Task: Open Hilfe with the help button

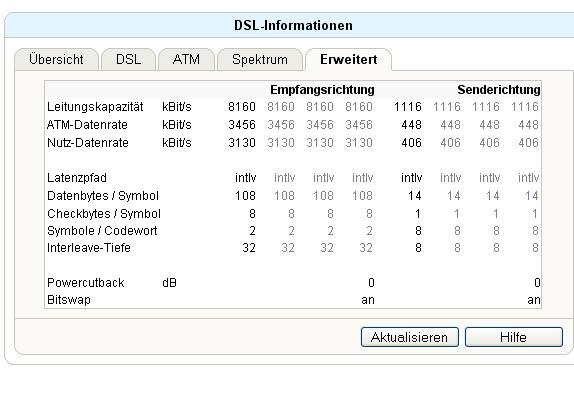Action: 514,337
